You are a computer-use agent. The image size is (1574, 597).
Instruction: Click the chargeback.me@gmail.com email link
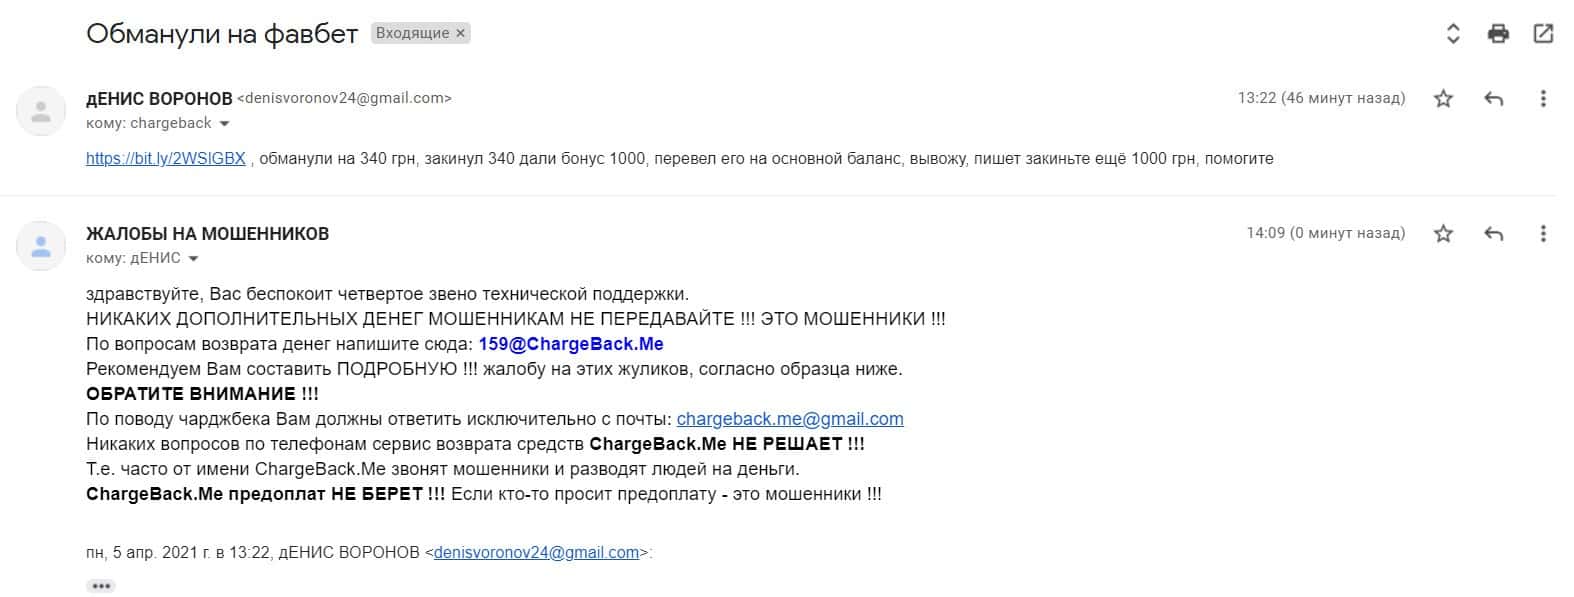[790, 419]
